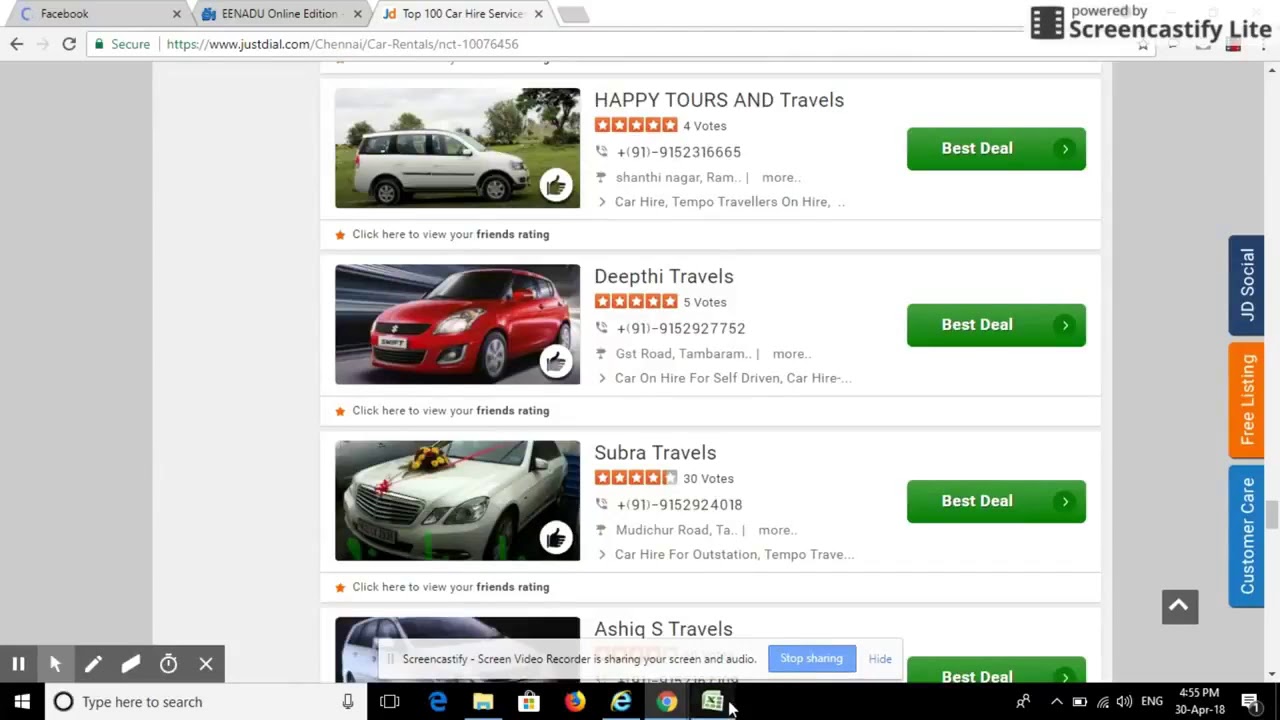Click star rating of Subra Travels
This screenshot has height=720, width=1280.
[x=636, y=478]
